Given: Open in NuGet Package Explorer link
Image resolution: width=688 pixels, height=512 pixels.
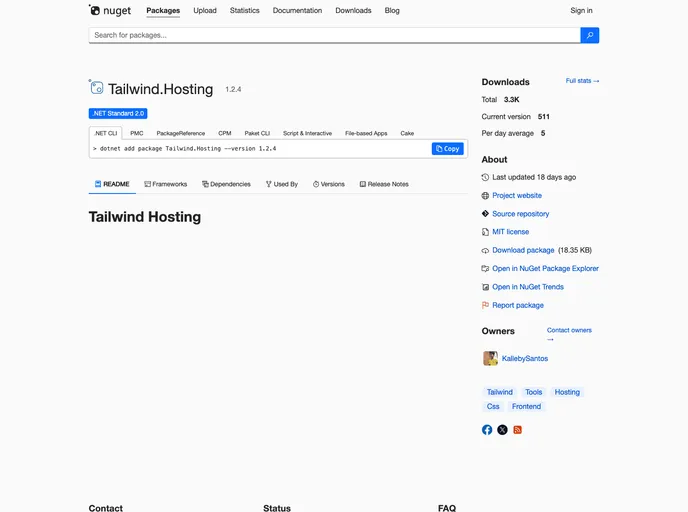Looking at the screenshot, I should [x=545, y=269].
